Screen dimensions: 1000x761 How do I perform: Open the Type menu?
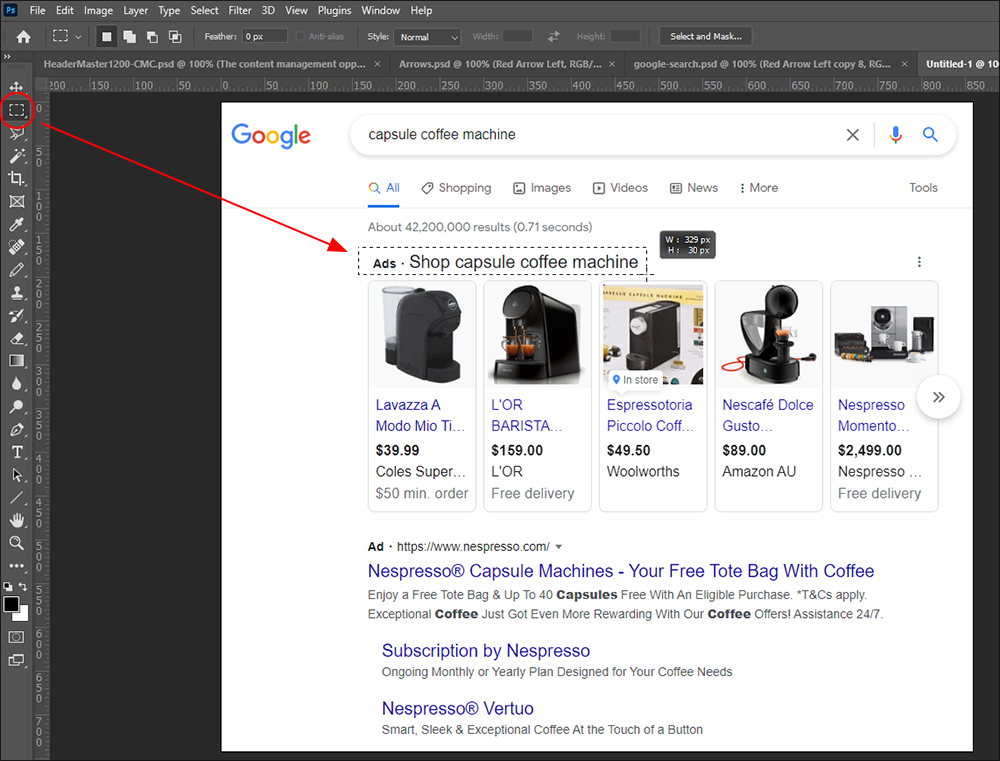pos(169,10)
